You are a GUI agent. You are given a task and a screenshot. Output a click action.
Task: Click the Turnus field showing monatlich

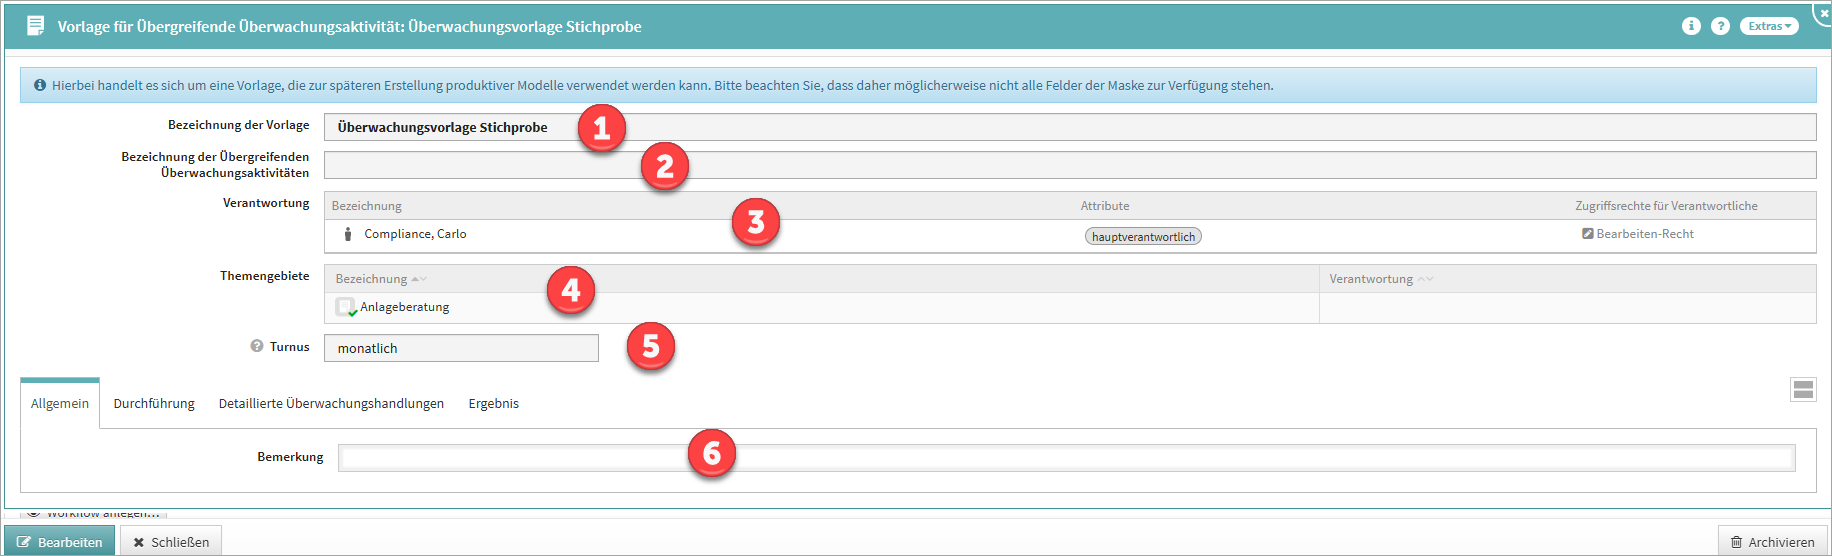click(461, 348)
